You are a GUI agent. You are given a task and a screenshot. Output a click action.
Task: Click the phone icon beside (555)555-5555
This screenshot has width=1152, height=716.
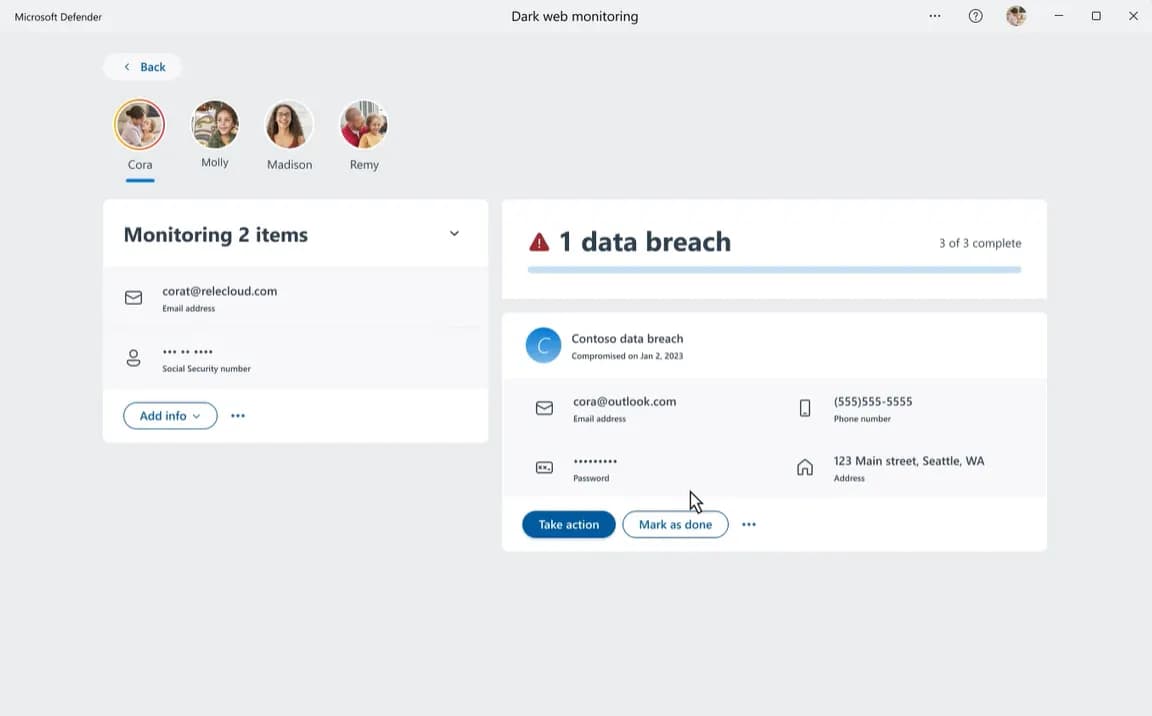(804, 408)
